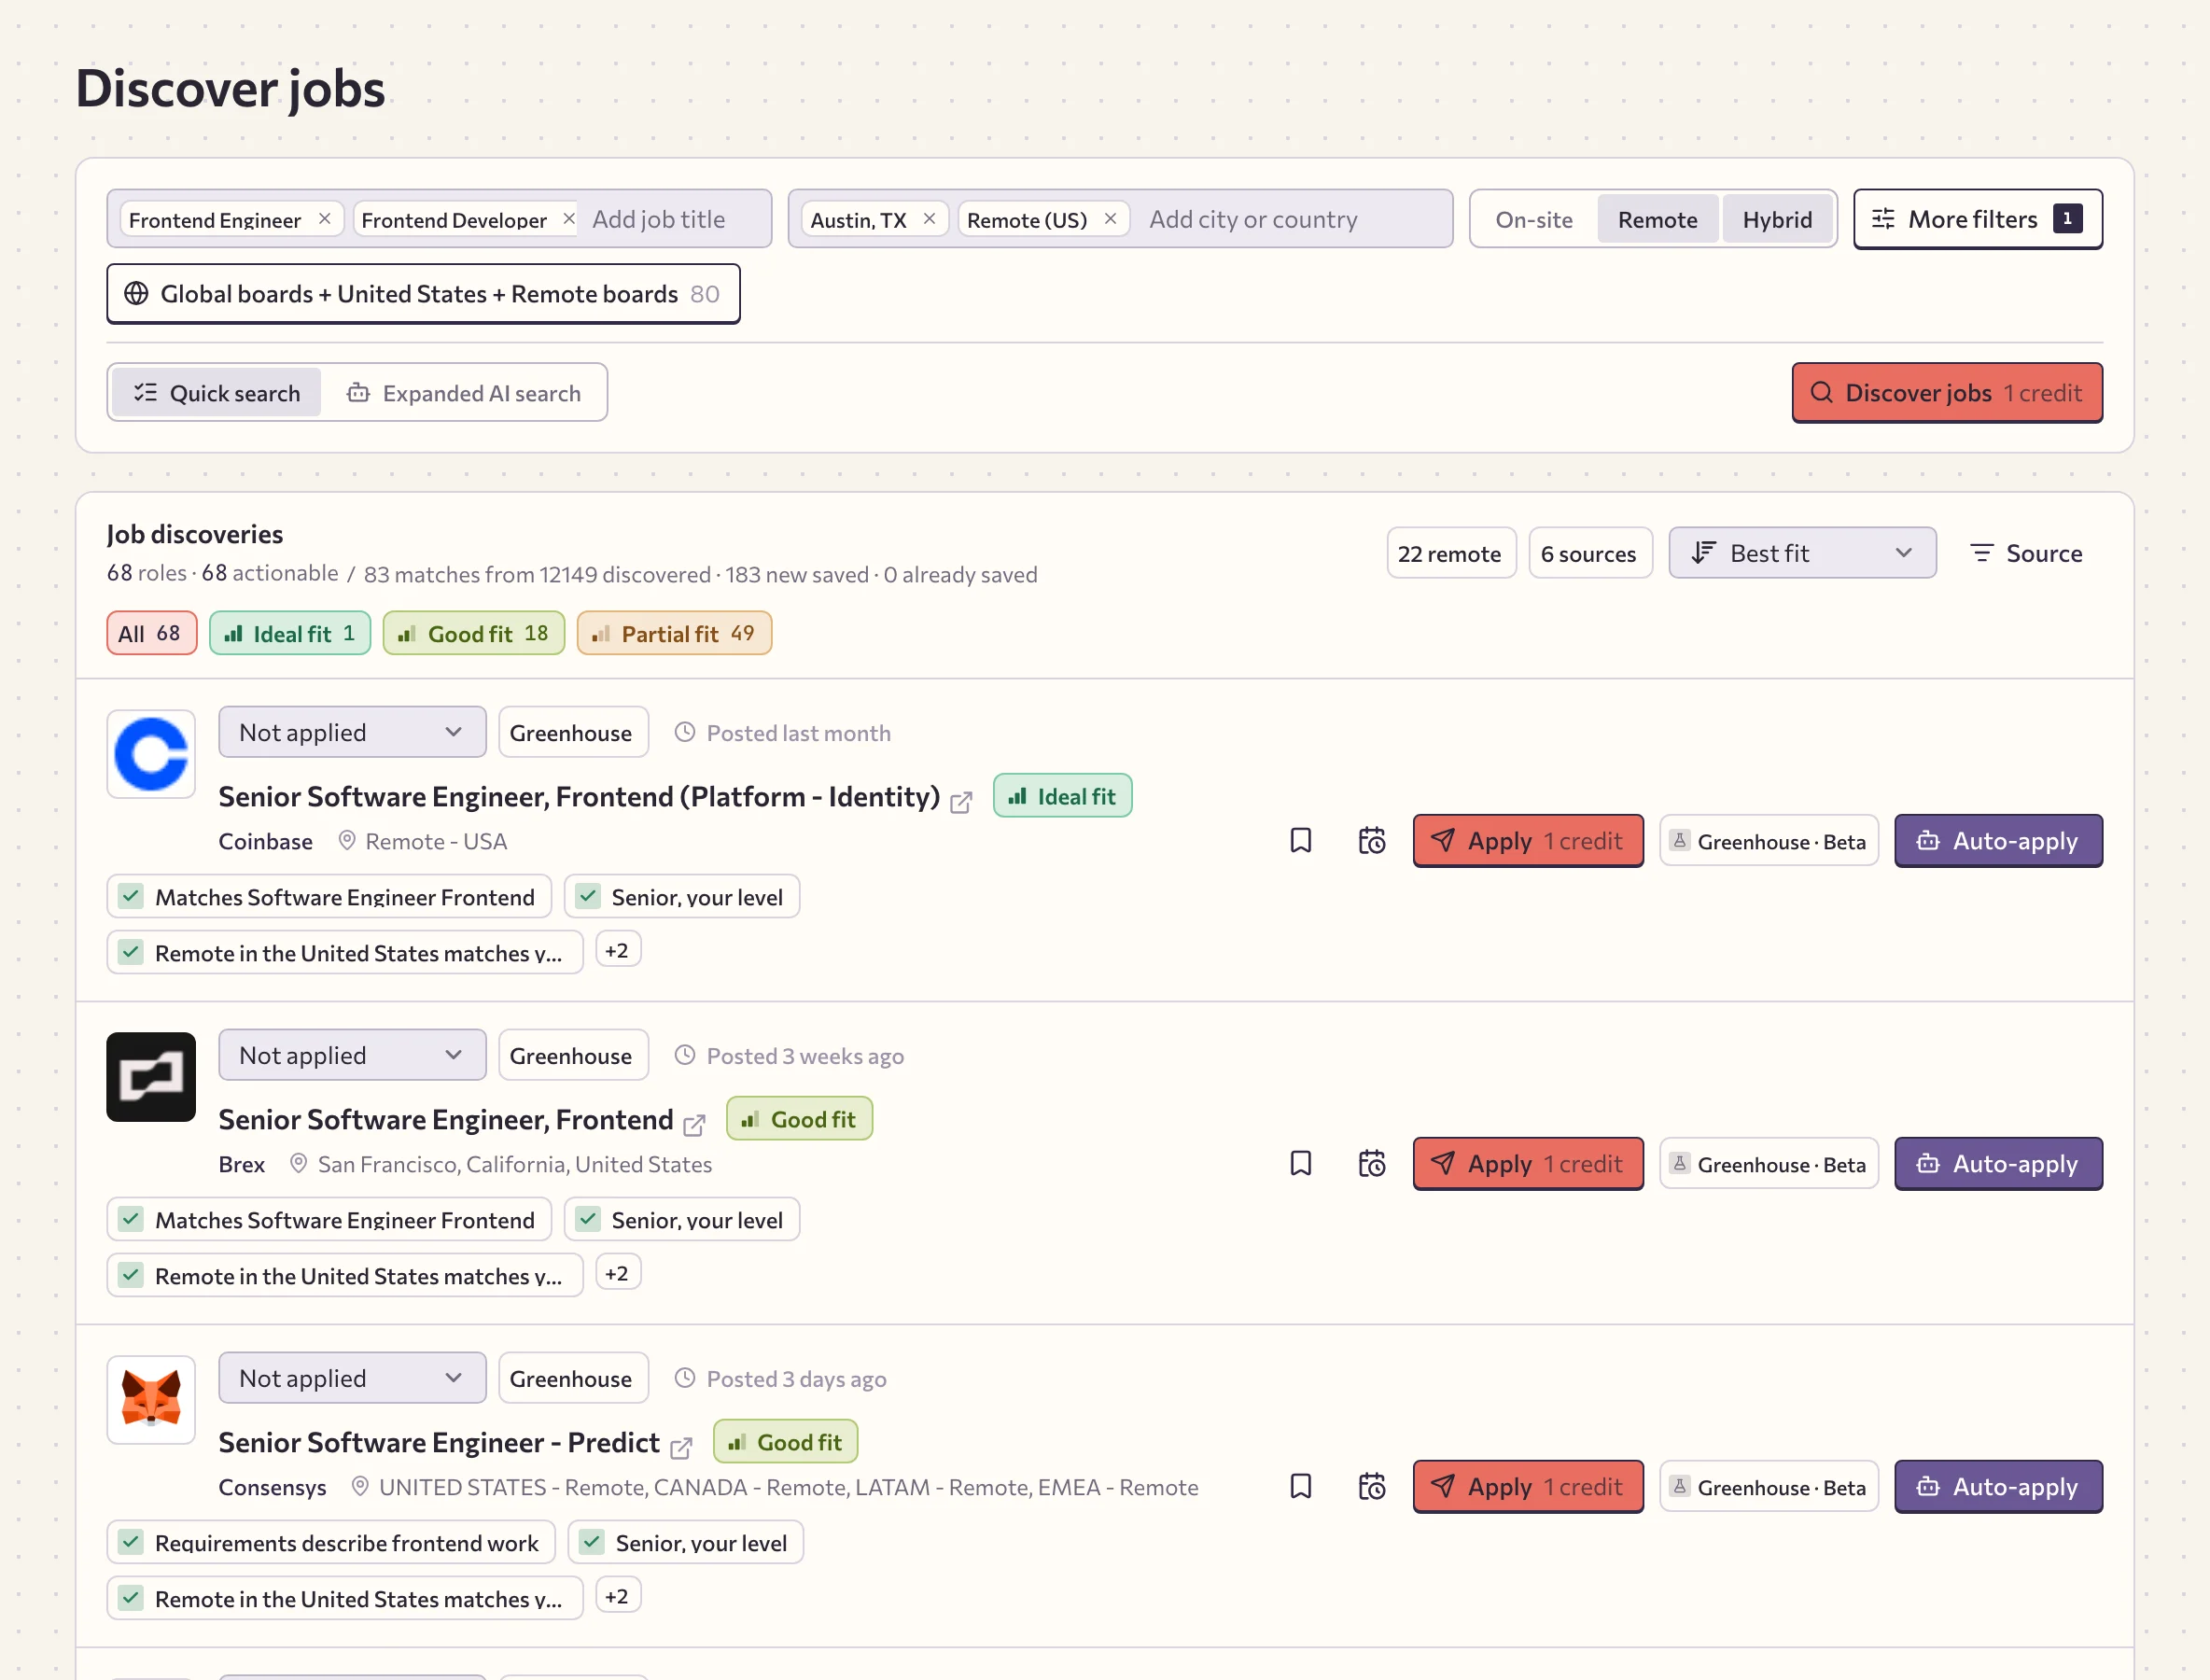Bookmark the Brex job listing
Image resolution: width=2210 pixels, height=1680 pixels.
pyautogui.click(x=1300, y=1164)
